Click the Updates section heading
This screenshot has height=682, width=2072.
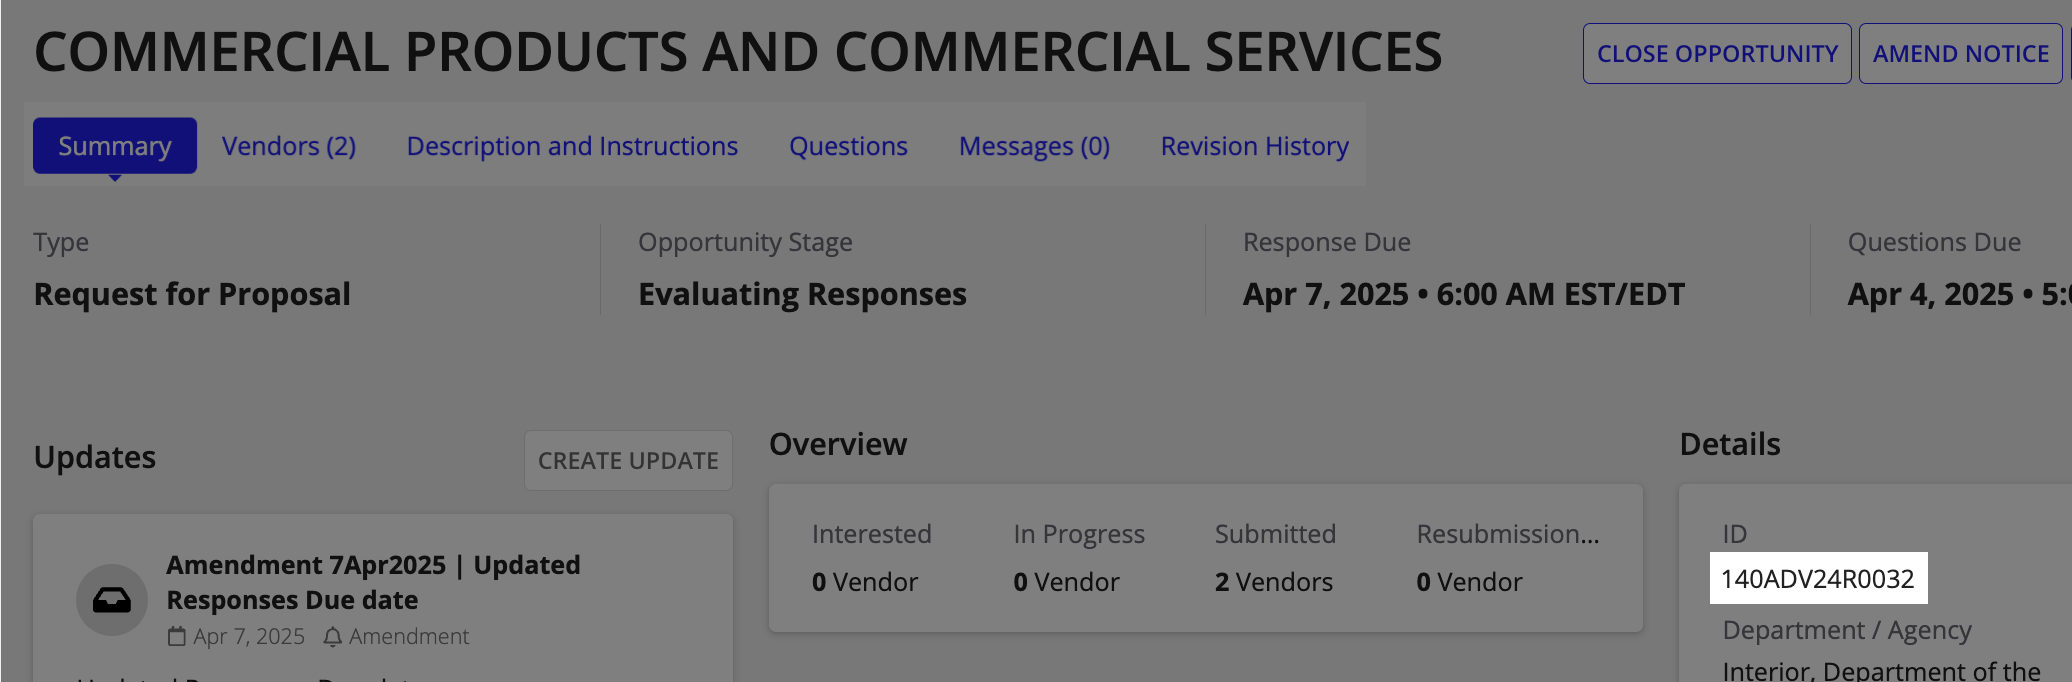95,457
